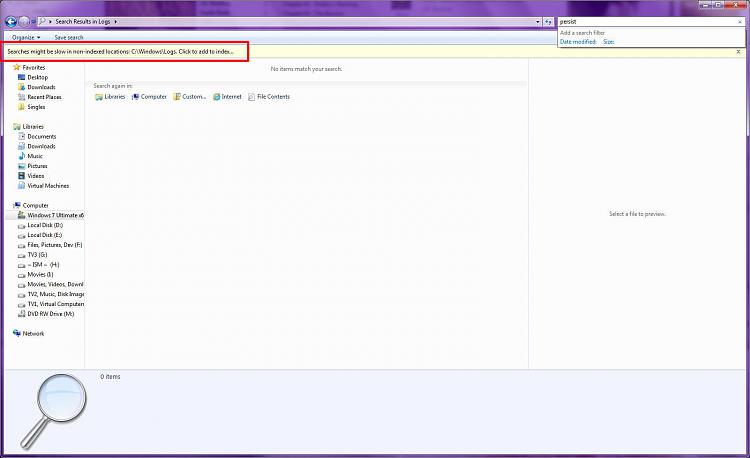Search again in Custom location
The height and width of the screenshot is (458, 750).
(189, 97)
